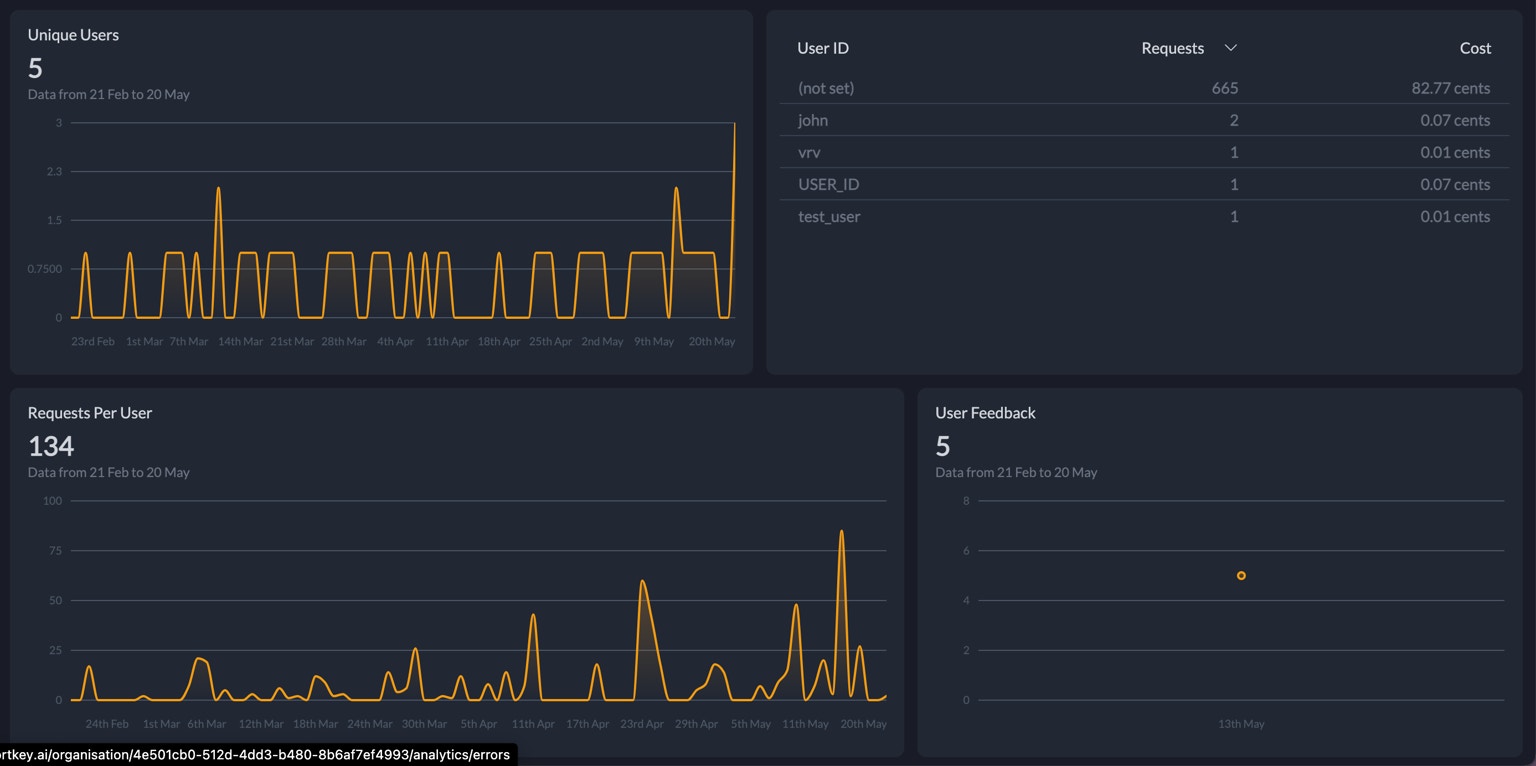Click the User ID column header

pyautogui.click(x=823, y=48)
